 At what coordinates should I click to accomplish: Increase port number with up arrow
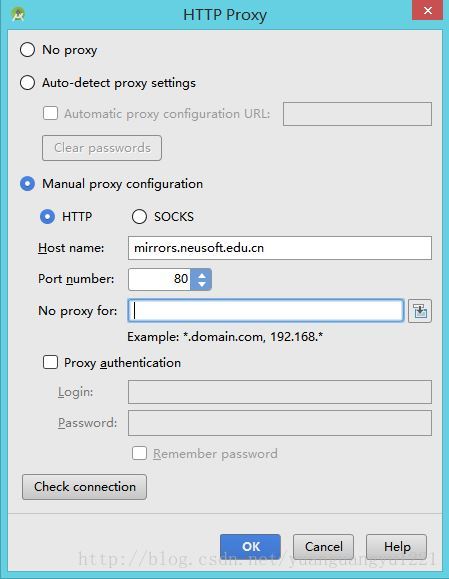tap(201, 274)
